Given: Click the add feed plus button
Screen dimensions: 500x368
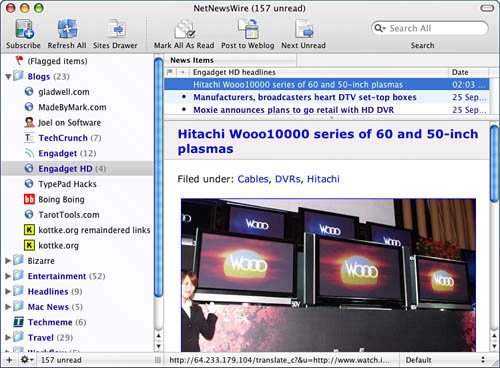Looking at the screenshot, I should (9, 360).
